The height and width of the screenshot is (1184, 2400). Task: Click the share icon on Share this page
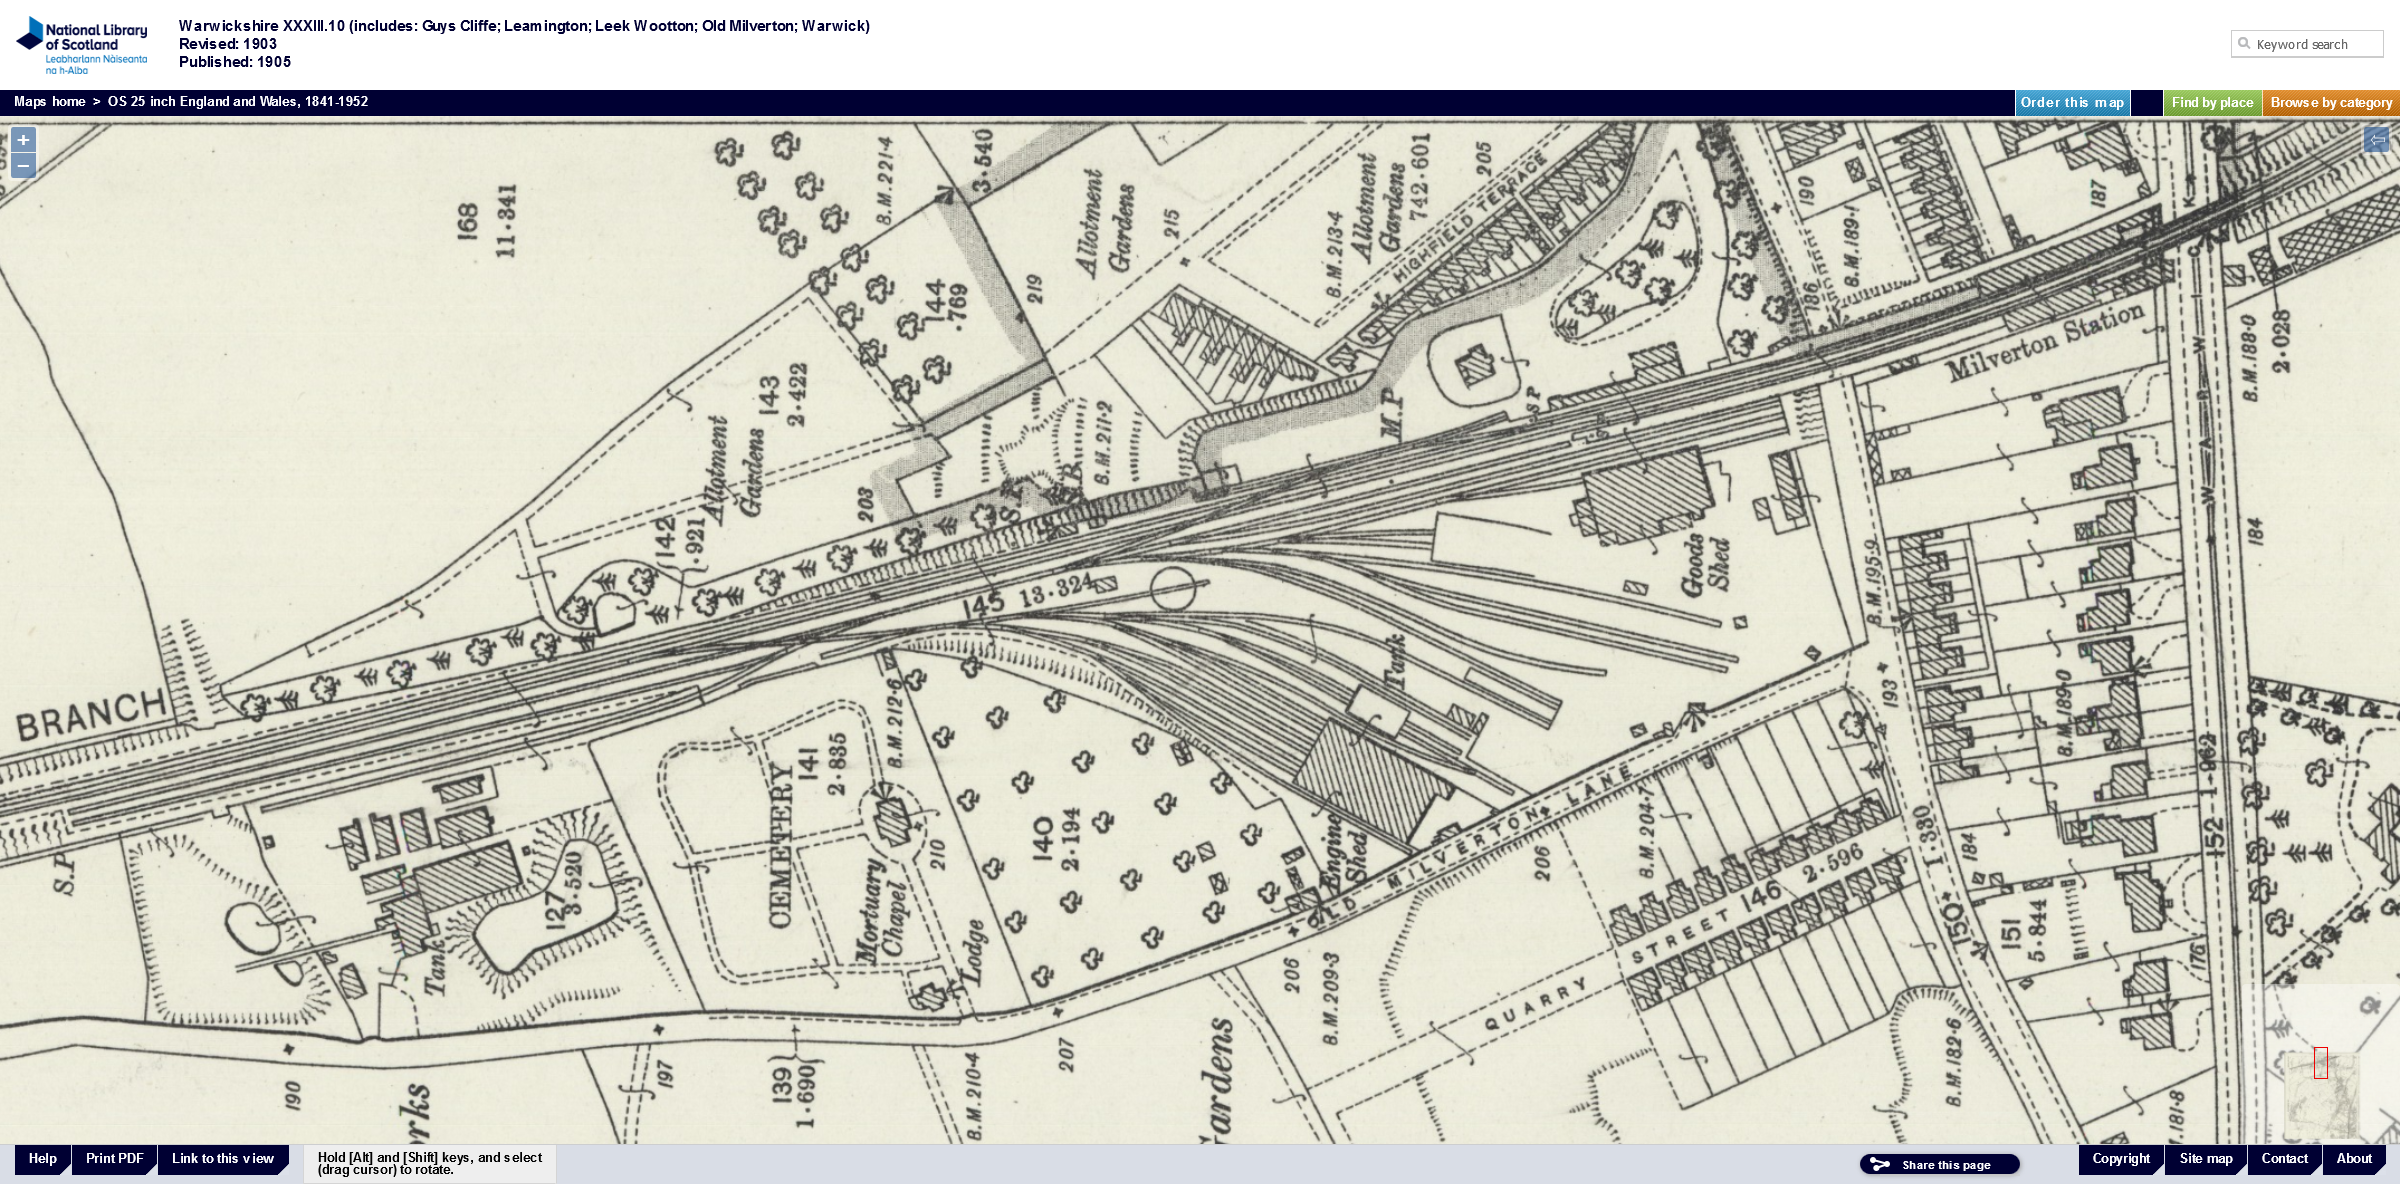(x=1880, y=1164)
